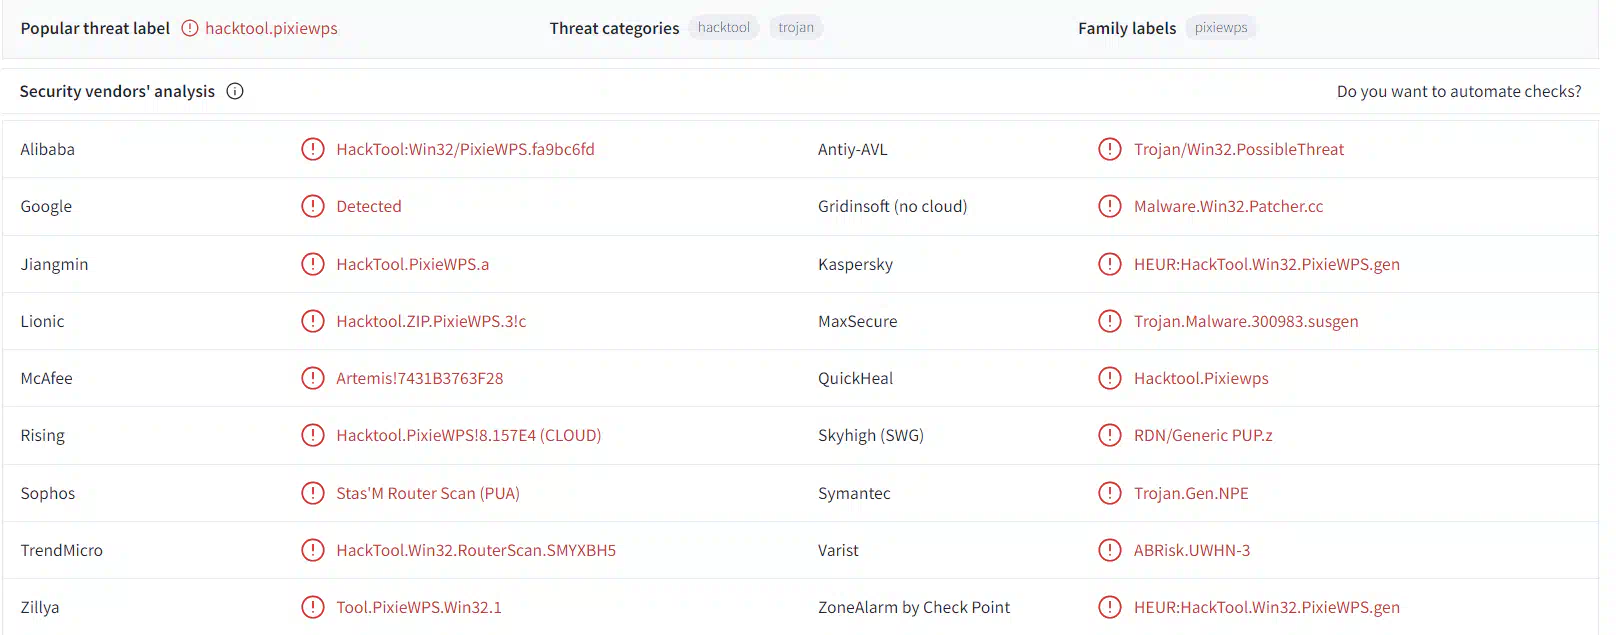Click warning icon next to Symantec Trojan.Gen.NPE
This screenshot has width=1616, height=635.
[x=1110, y=493]
